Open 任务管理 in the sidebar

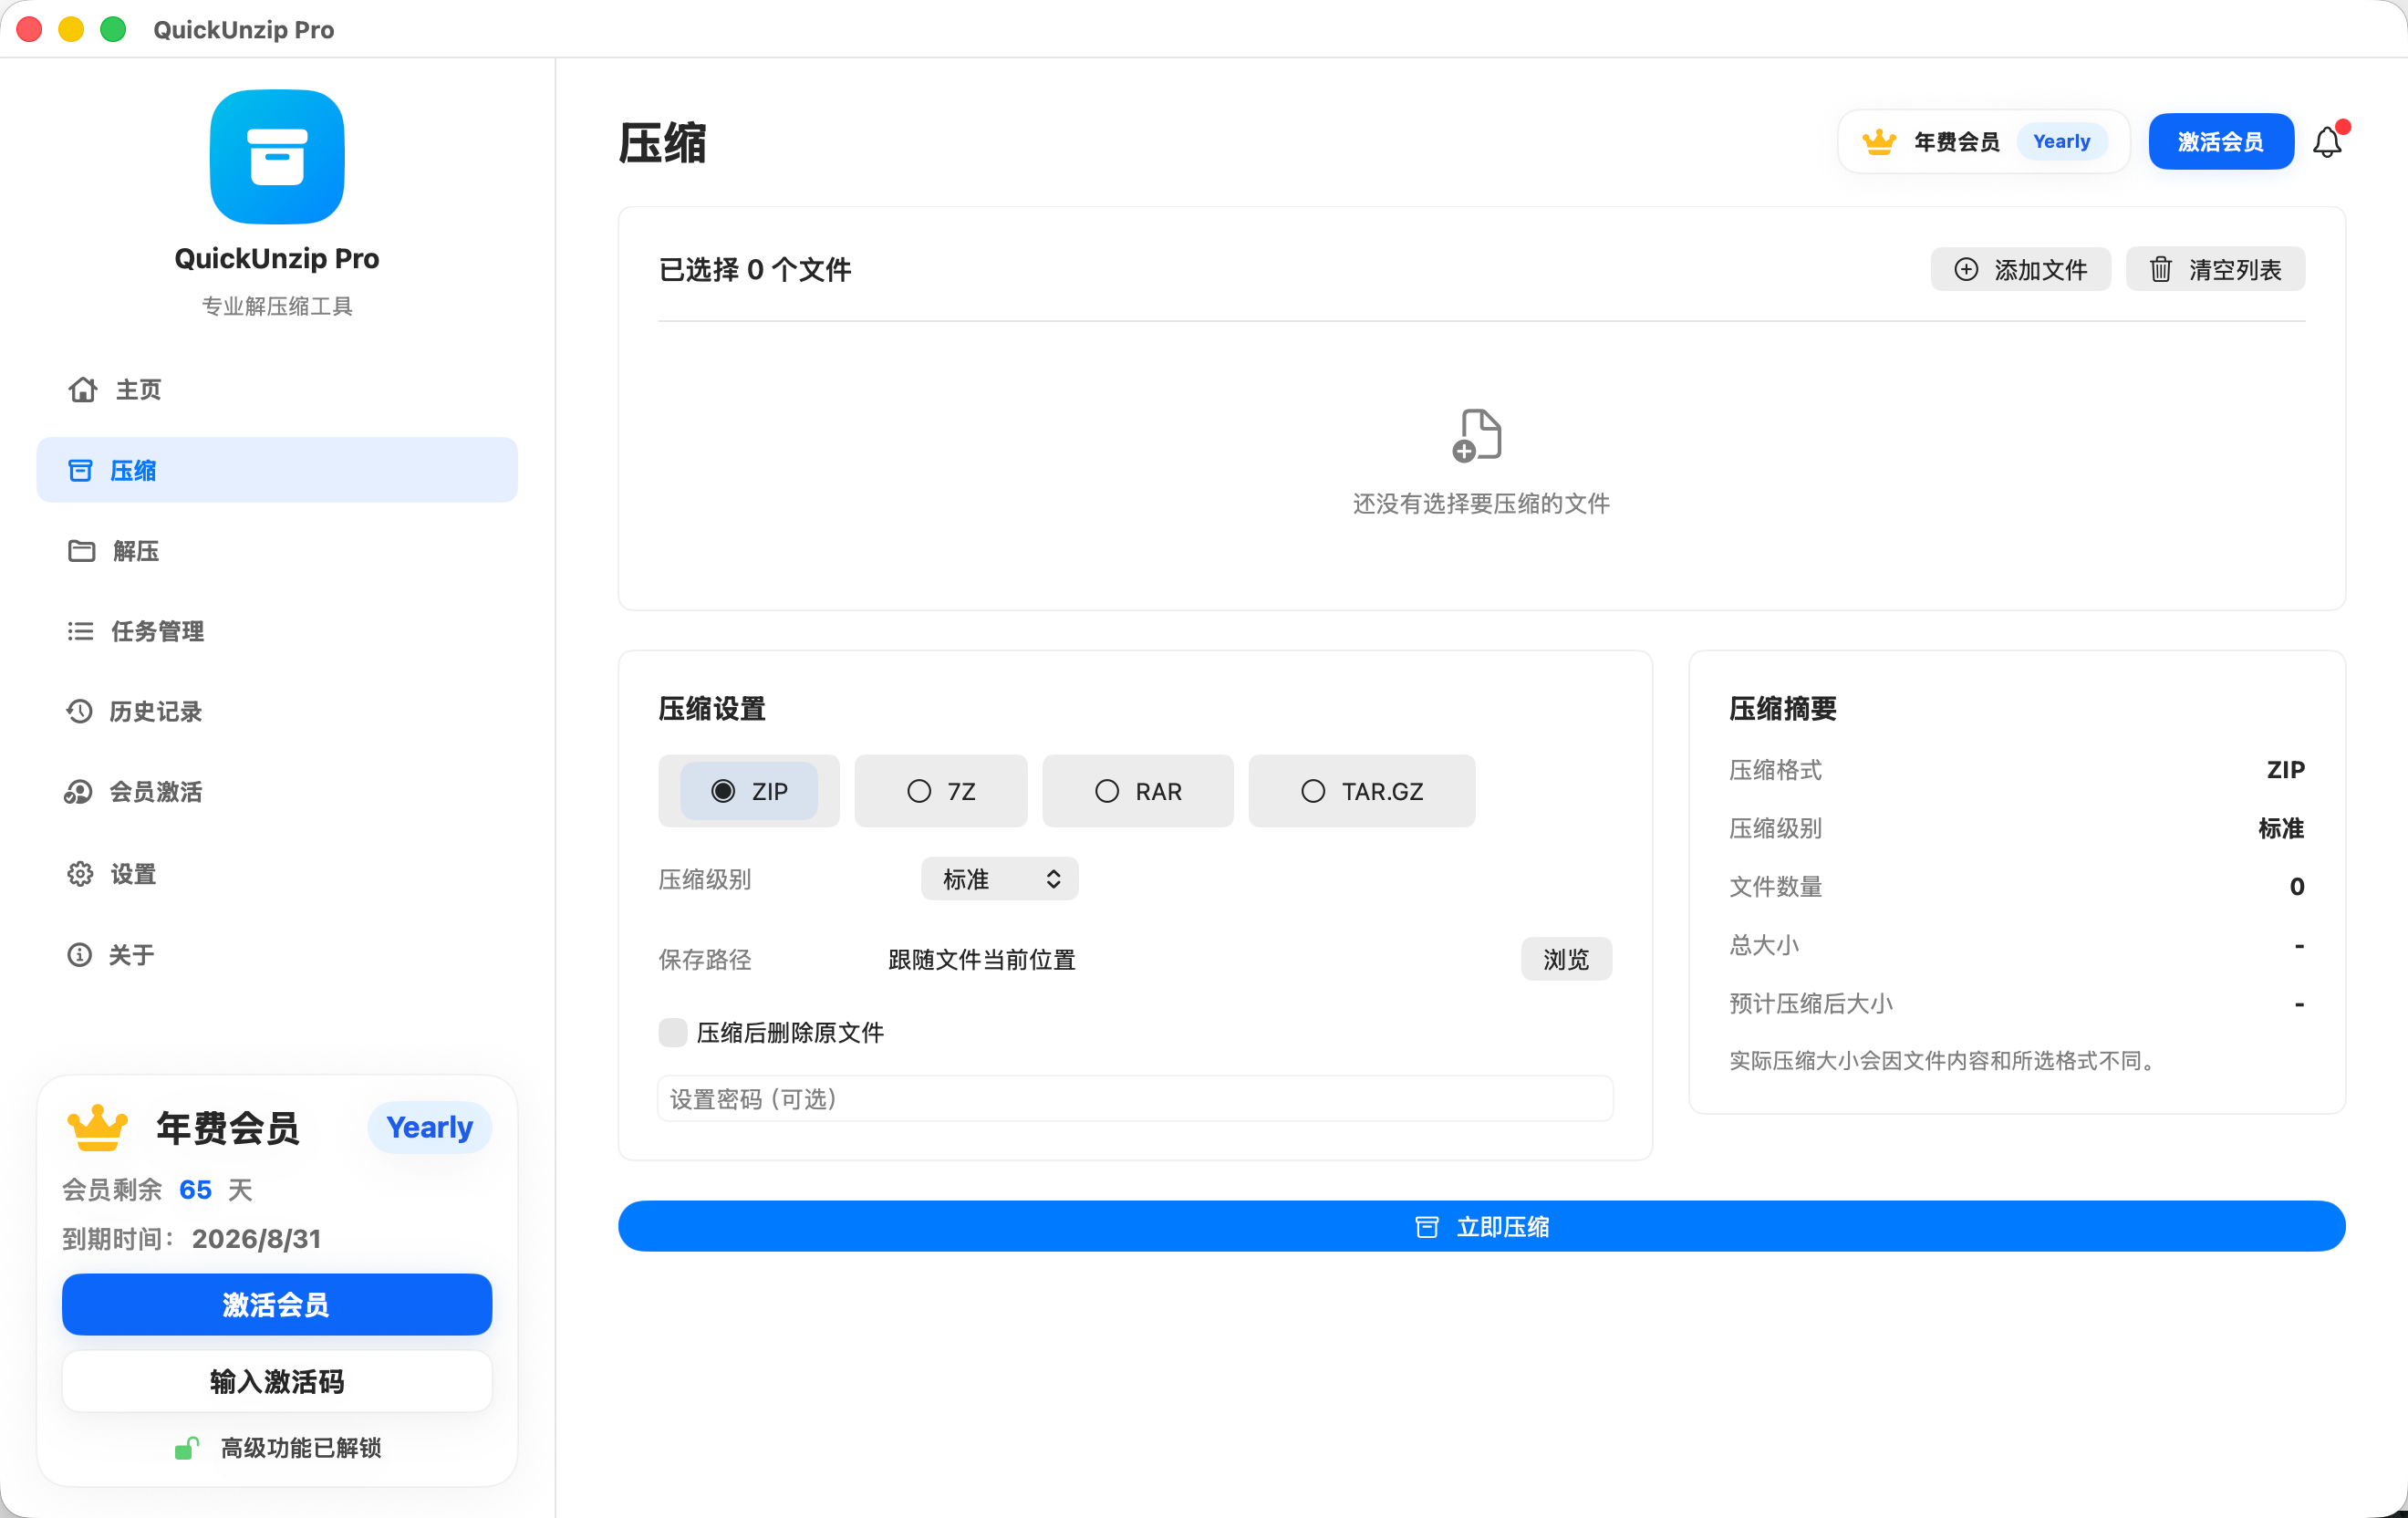277,631
